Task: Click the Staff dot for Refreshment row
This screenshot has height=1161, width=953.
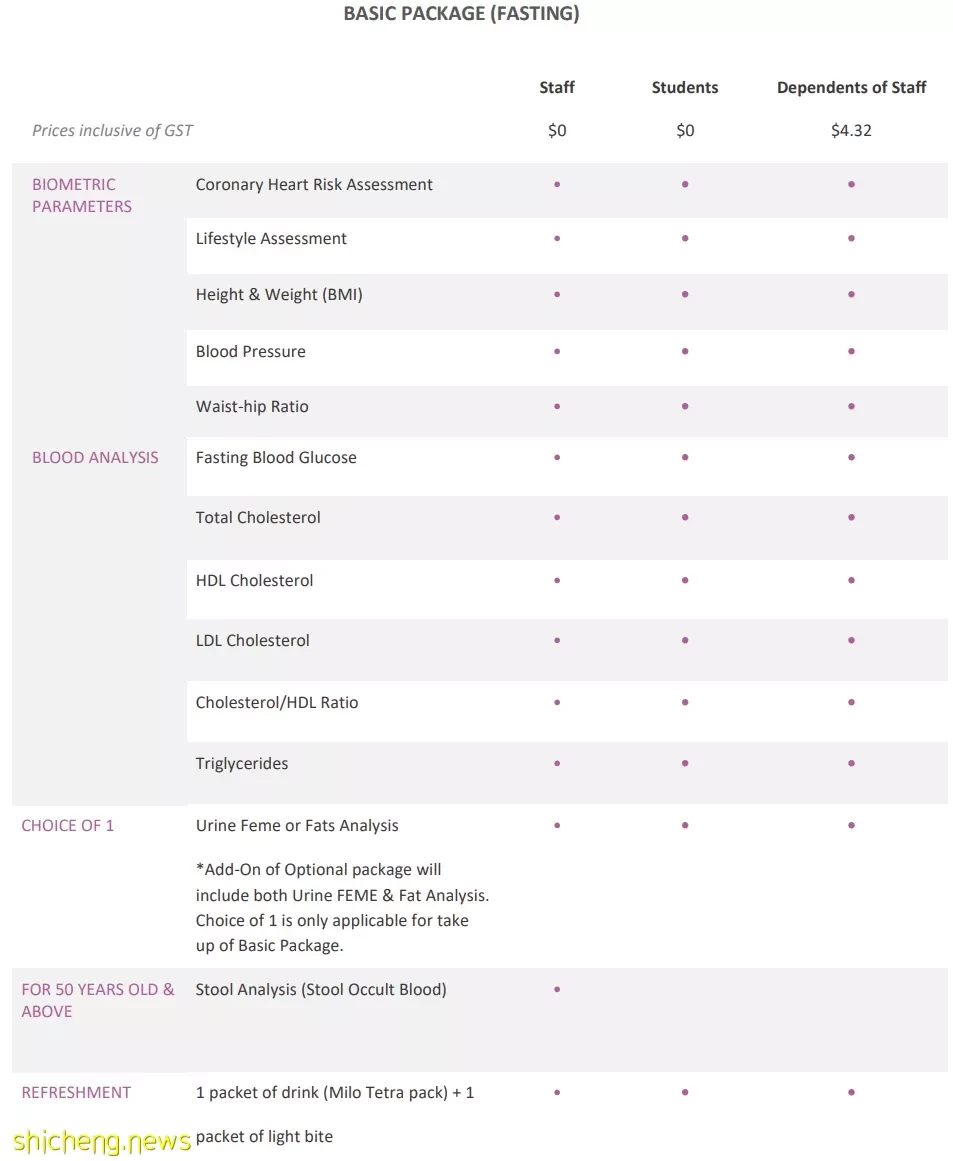Action: 557,1092
